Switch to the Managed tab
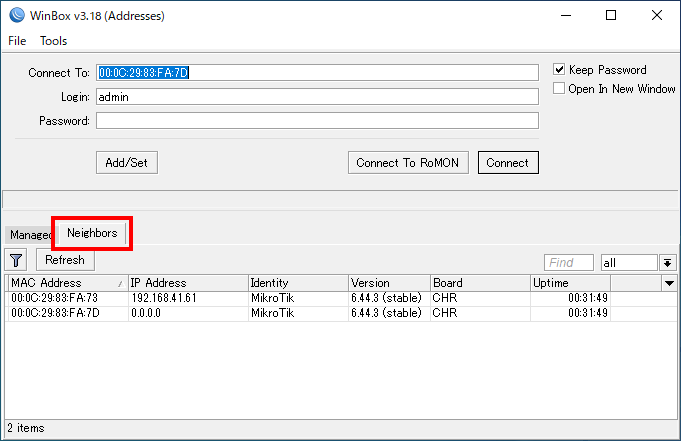Viewport: 681px width, 441px height. 31,235
